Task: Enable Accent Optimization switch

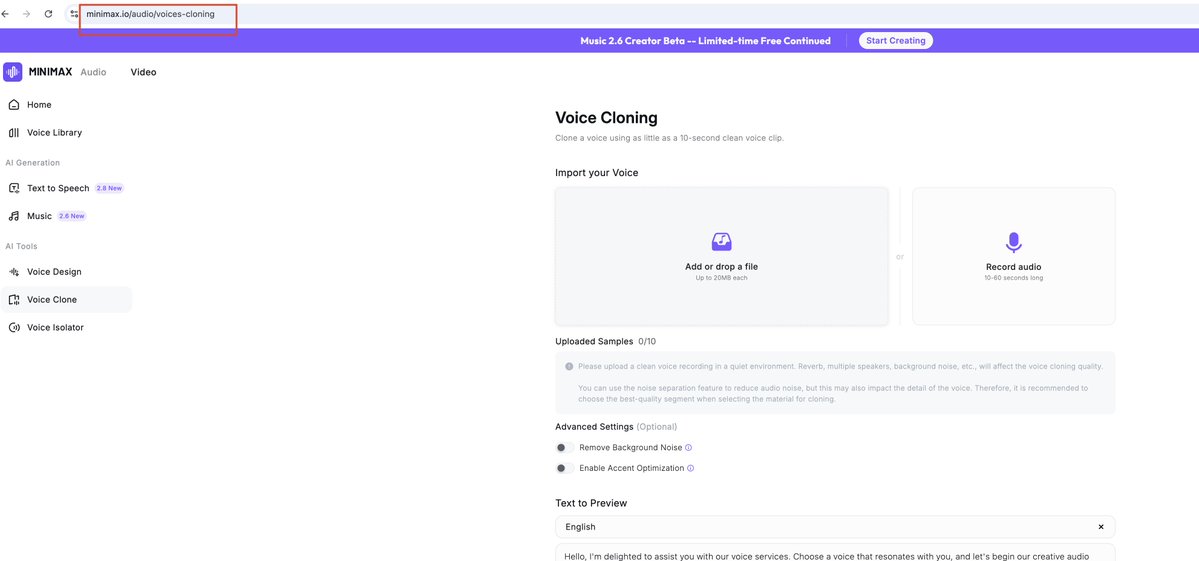Action: pos(564,469)
